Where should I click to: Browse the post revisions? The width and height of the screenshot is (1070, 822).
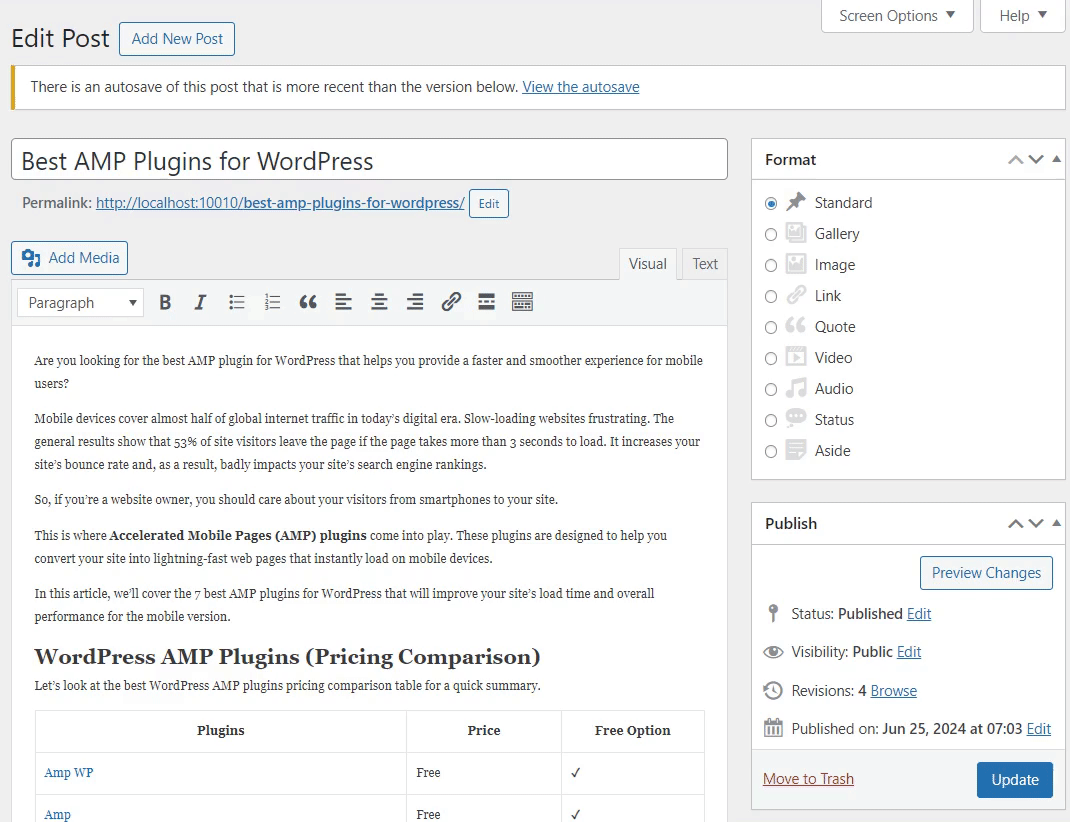coord(893,691)
